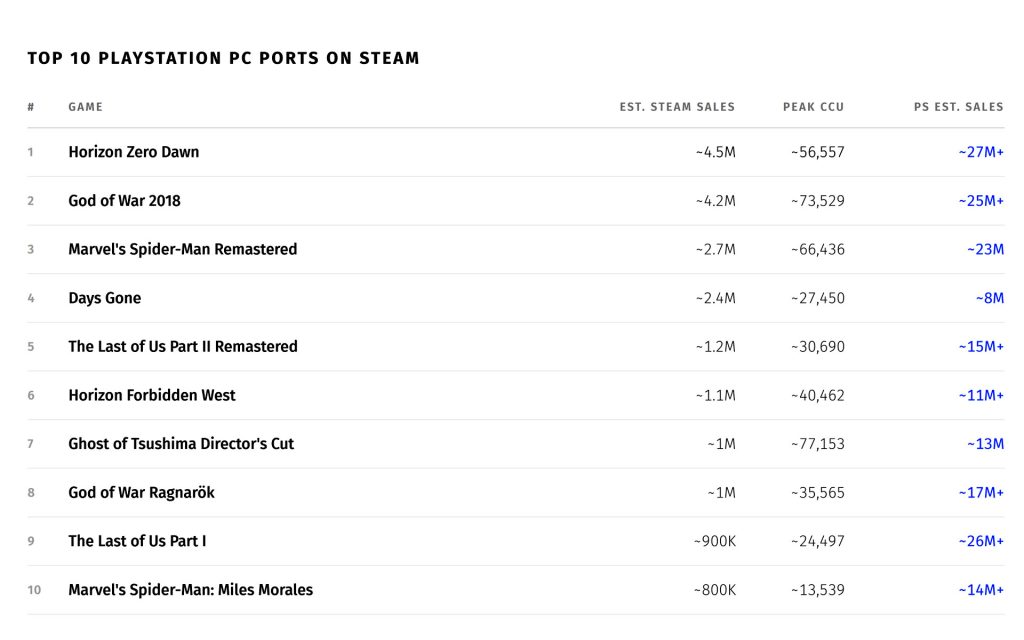The image size is (1024, 640).
Task: Click the Marvel's Spider-Man Remastered game name
Action: coord(182,249)
